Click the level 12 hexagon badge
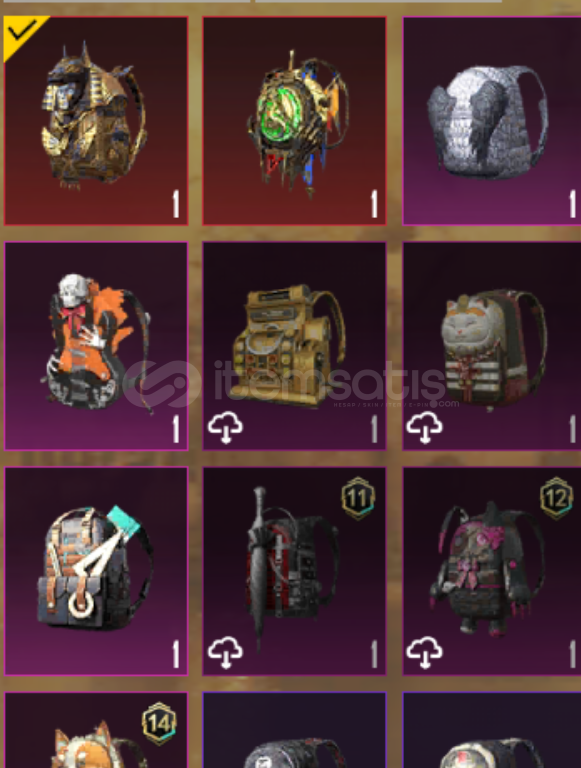 click(557, 499)
